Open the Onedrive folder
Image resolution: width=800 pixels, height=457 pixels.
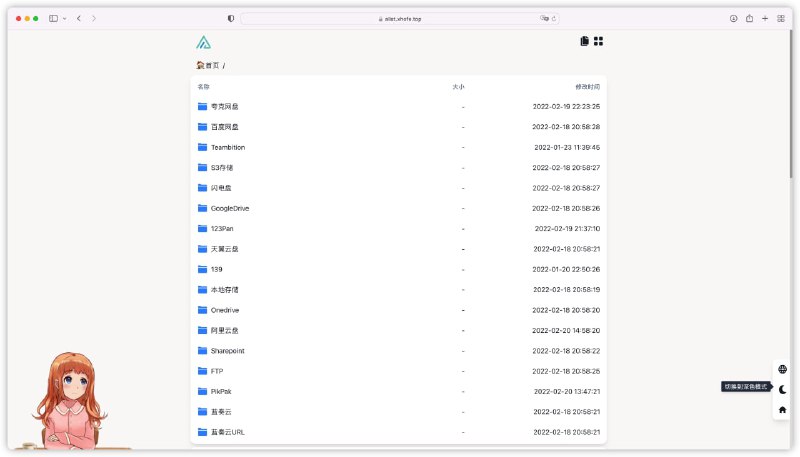click(x=225, y=310)
